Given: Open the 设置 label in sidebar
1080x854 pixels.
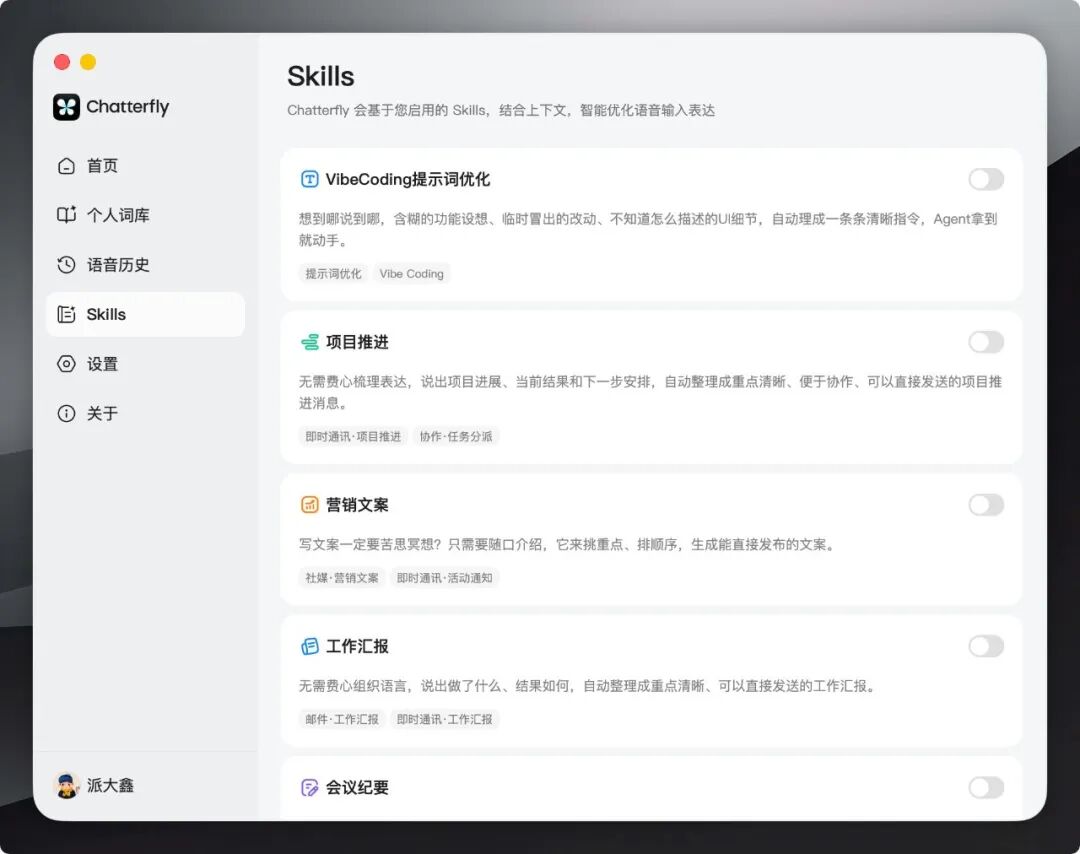Looking at the screenshot, I should [102, 364].
